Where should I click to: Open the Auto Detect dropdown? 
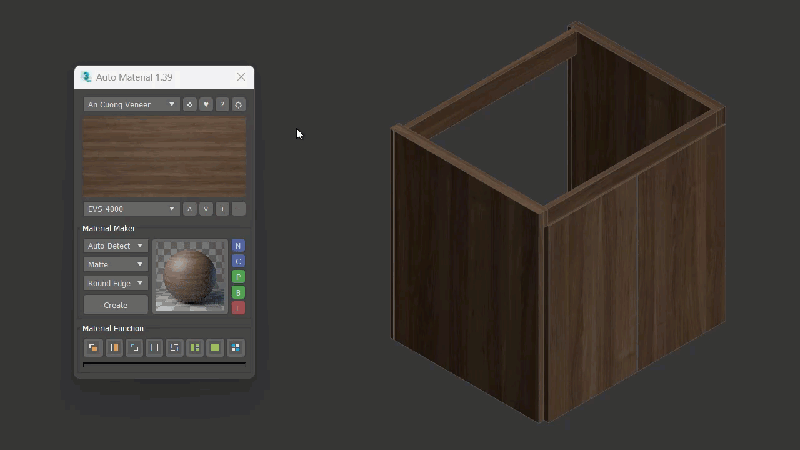pyautogui.click(x=116, y=245)
